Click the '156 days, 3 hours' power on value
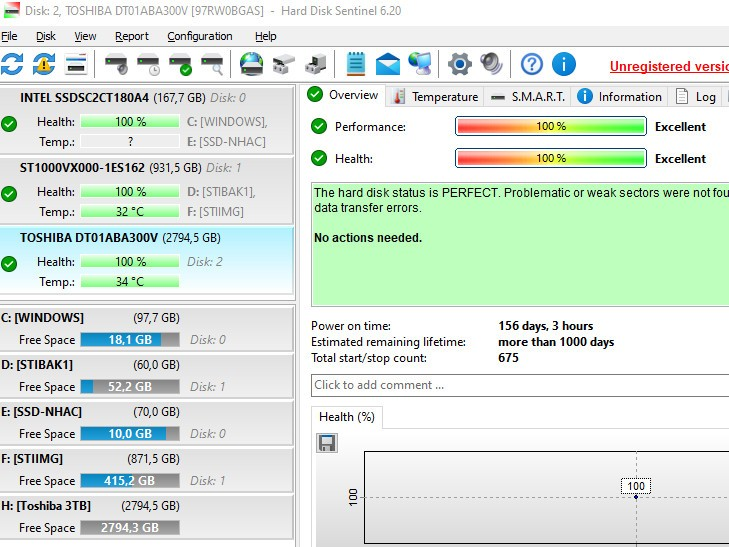This screenshot has width=729, height=547. (546, 326)
